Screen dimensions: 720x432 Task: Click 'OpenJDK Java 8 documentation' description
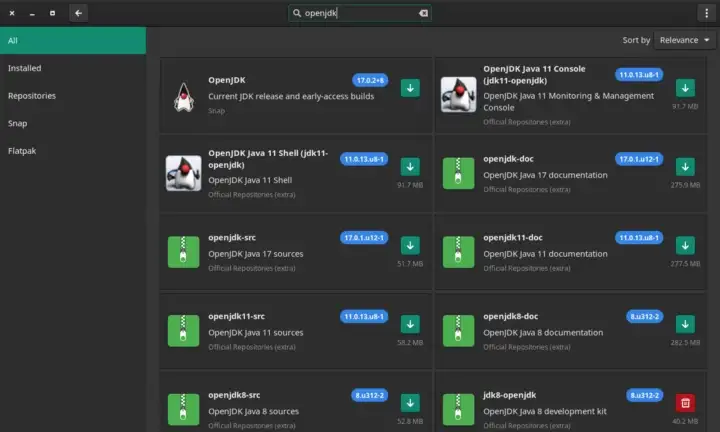(x=543, y=332)
